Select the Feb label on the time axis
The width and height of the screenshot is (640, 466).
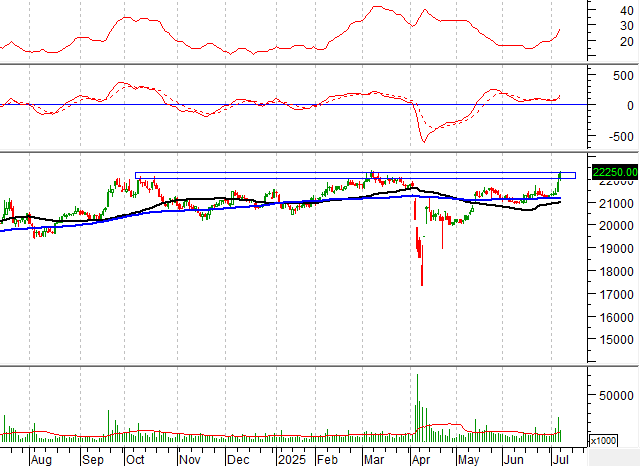click(327, 459)
